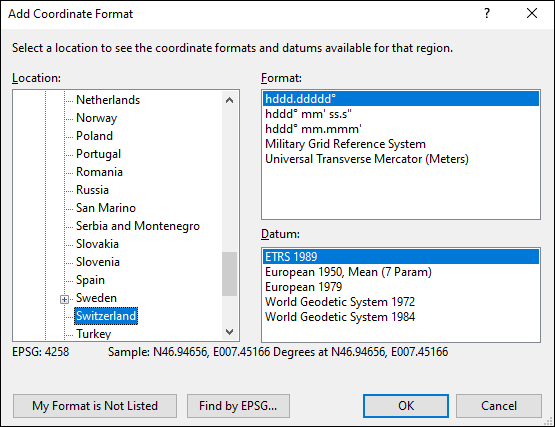
Task: Click the Location list scroll up arrow
Action: coord(229,100)
